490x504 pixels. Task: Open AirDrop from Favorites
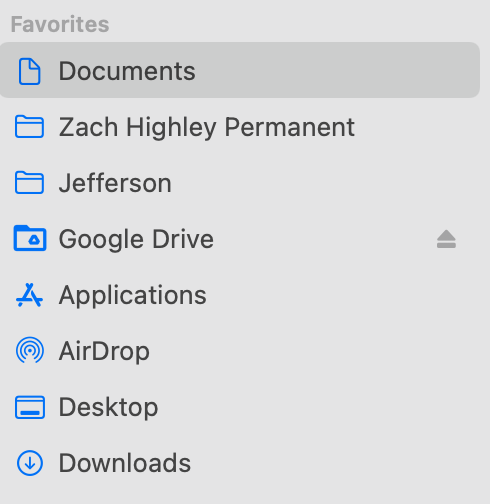[240, 351]
